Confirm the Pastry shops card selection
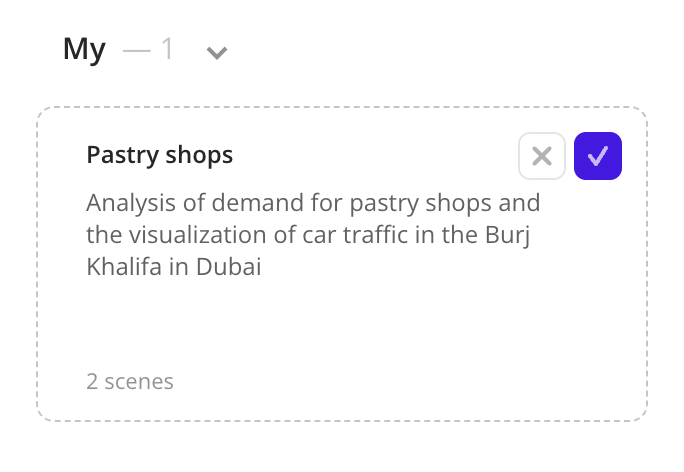Screen dimensions: 684x472 click(x=598, y=156)
